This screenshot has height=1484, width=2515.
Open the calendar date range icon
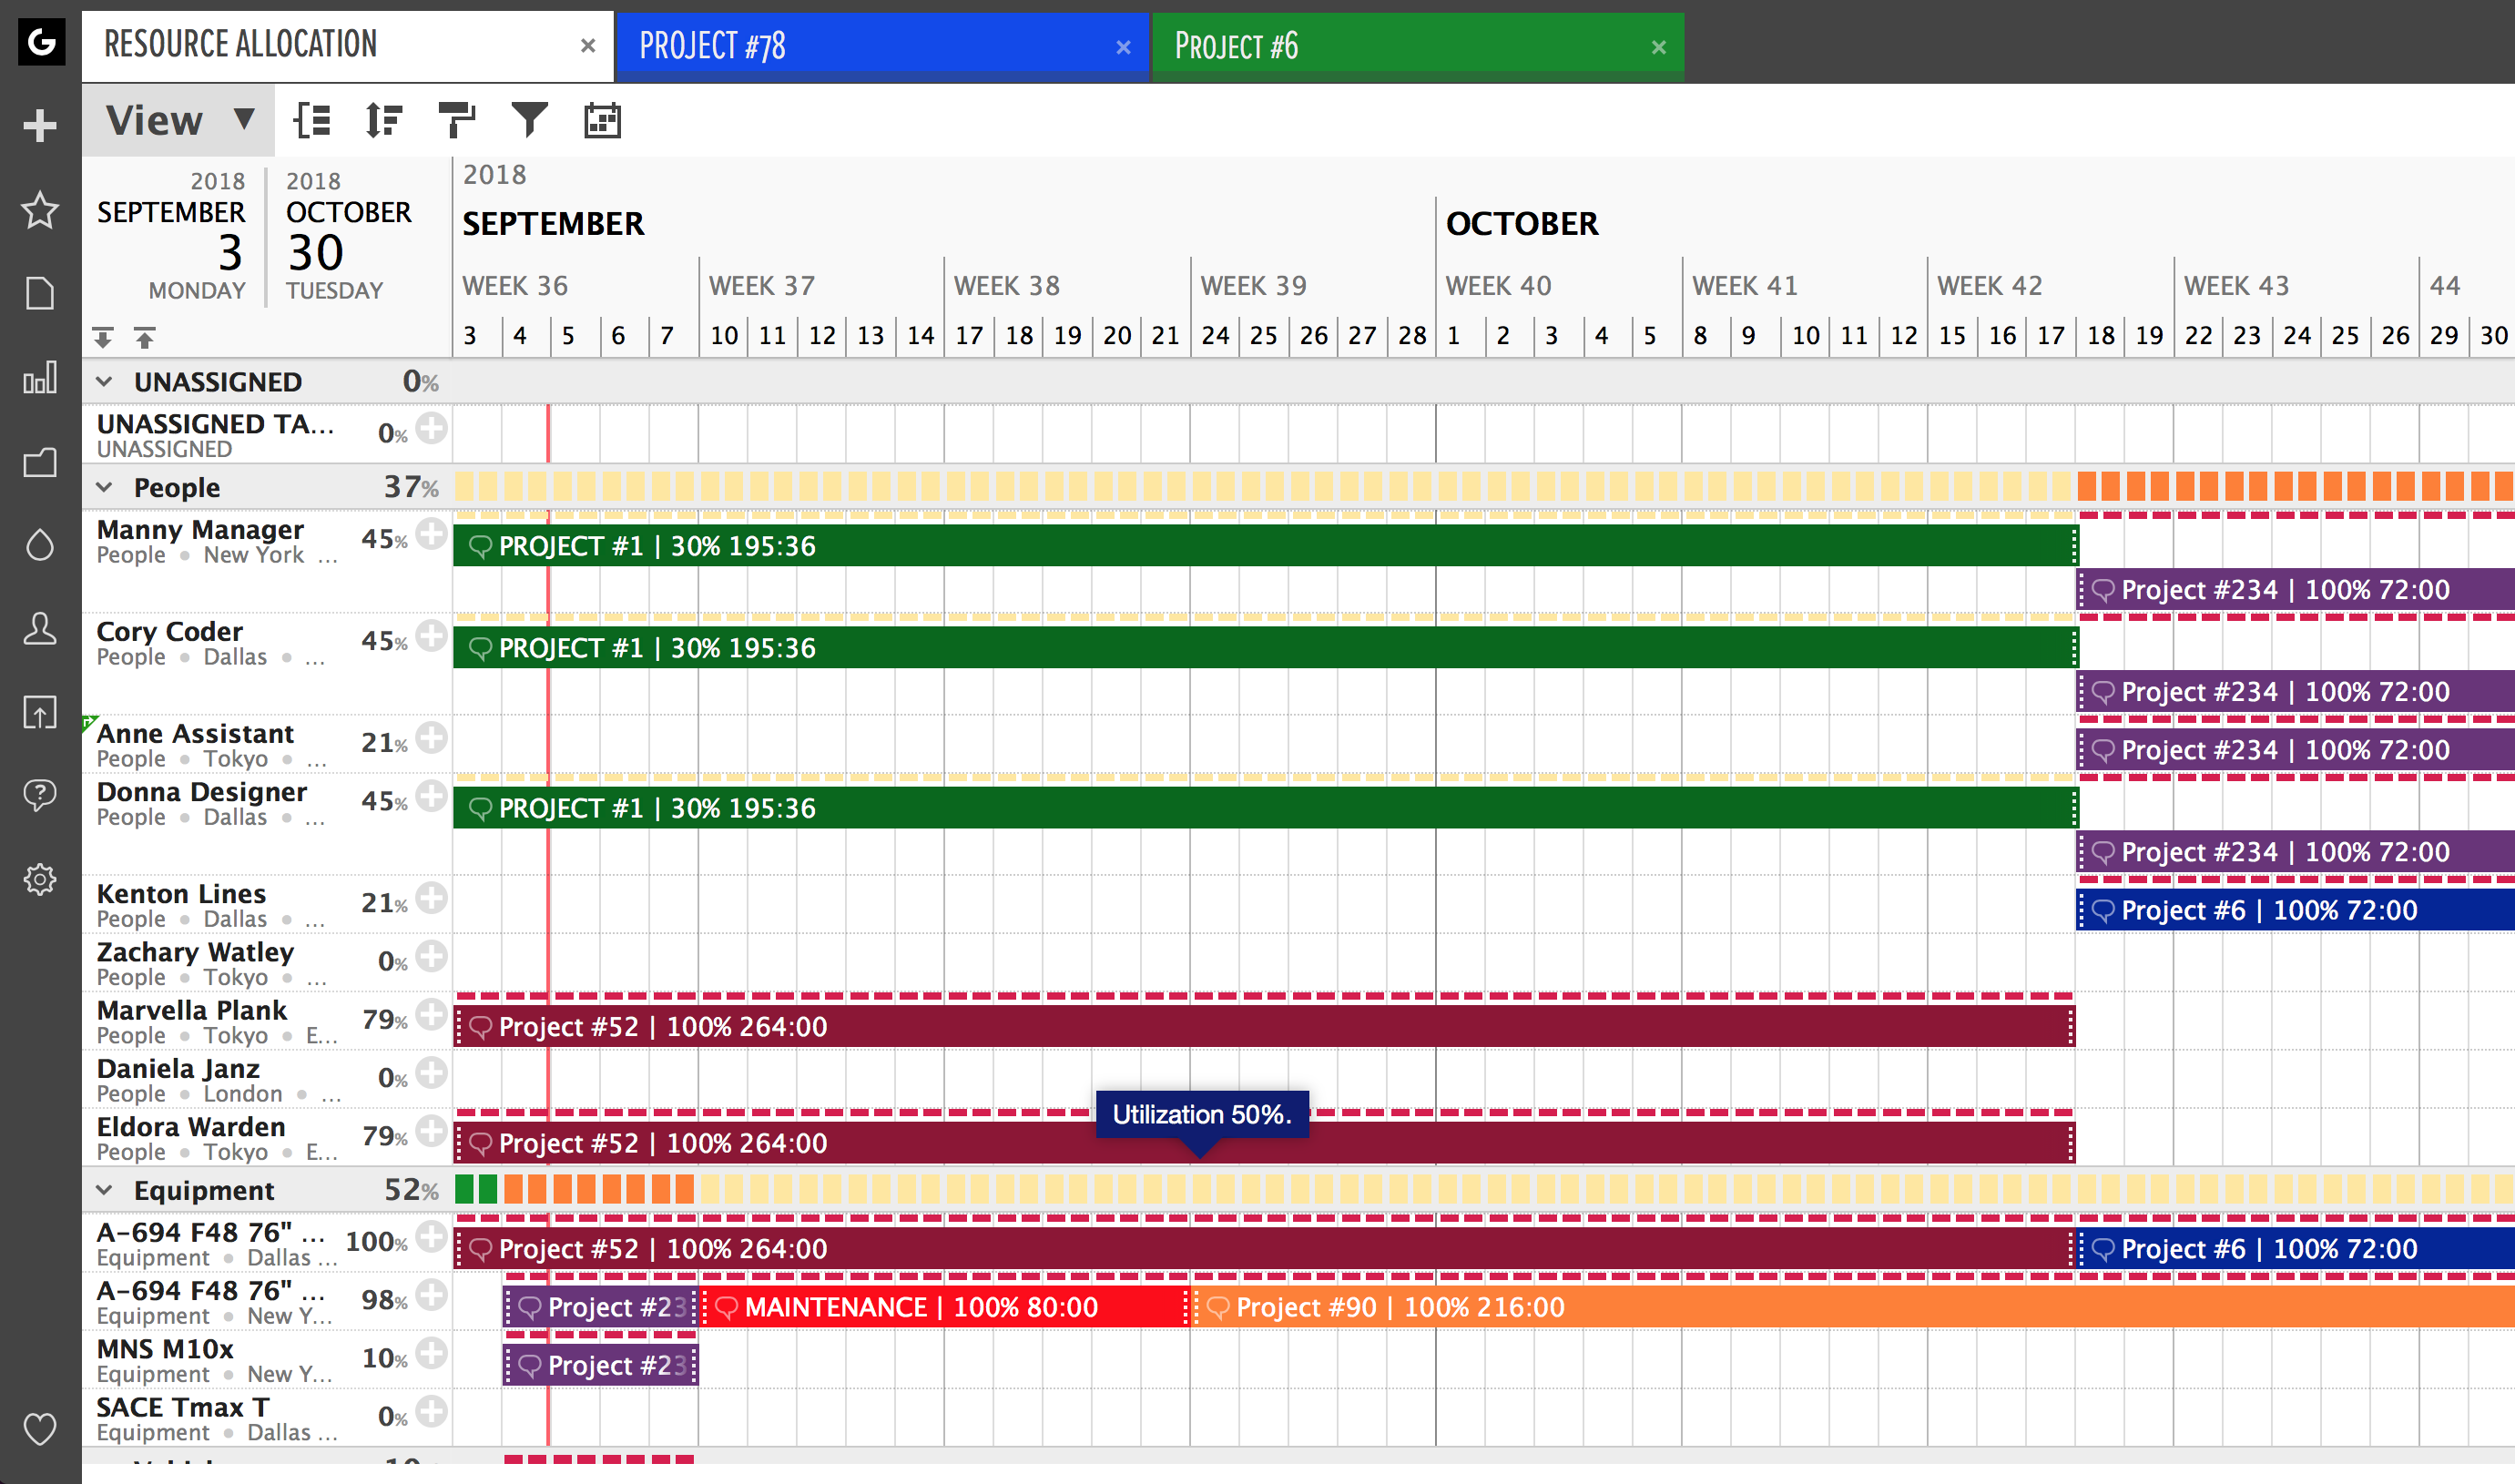click(x=602, y=120)
